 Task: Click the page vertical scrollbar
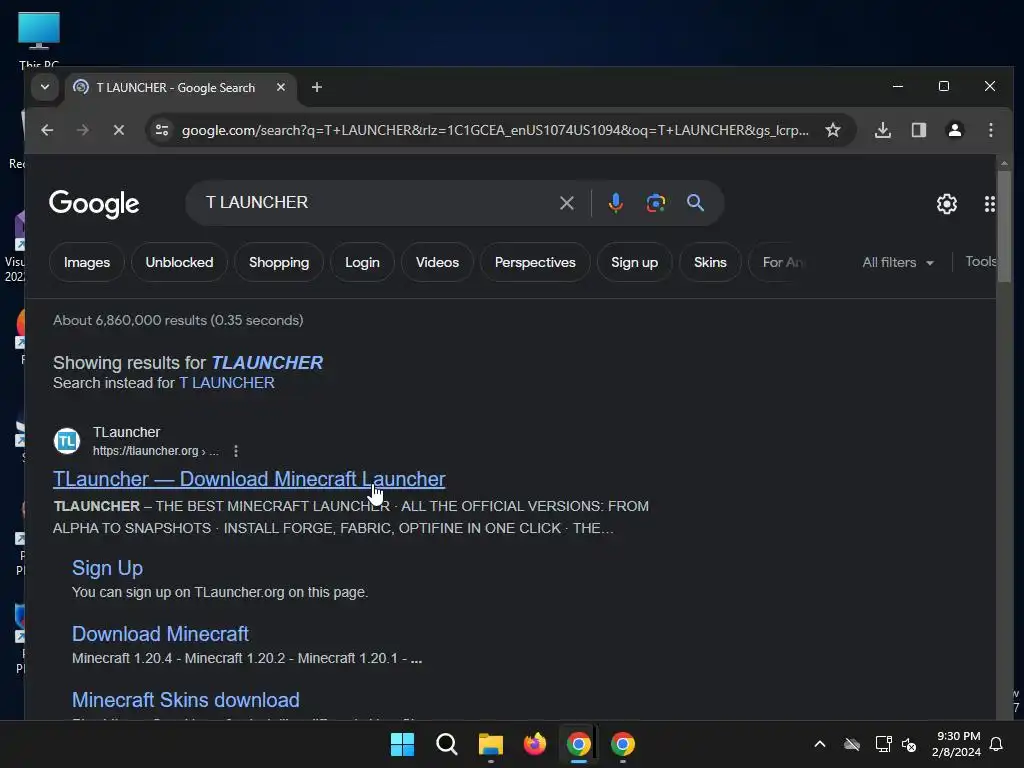click(1004, 225)
